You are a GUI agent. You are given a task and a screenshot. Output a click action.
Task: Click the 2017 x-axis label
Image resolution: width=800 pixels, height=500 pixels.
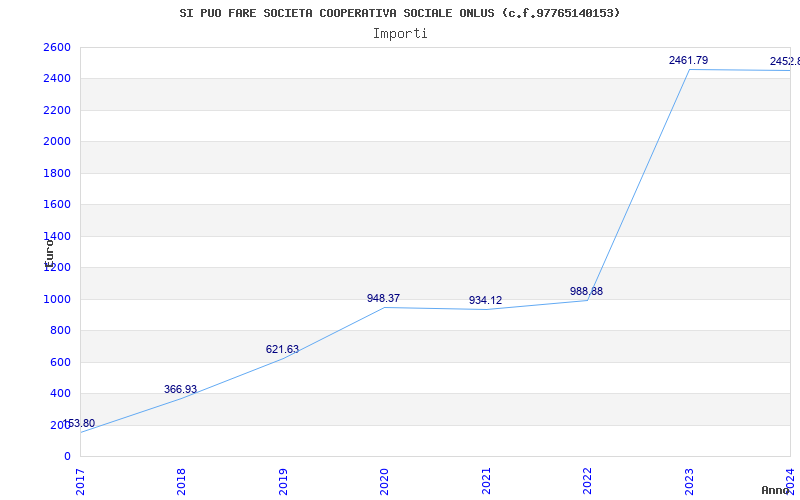(x=80, y=482)
